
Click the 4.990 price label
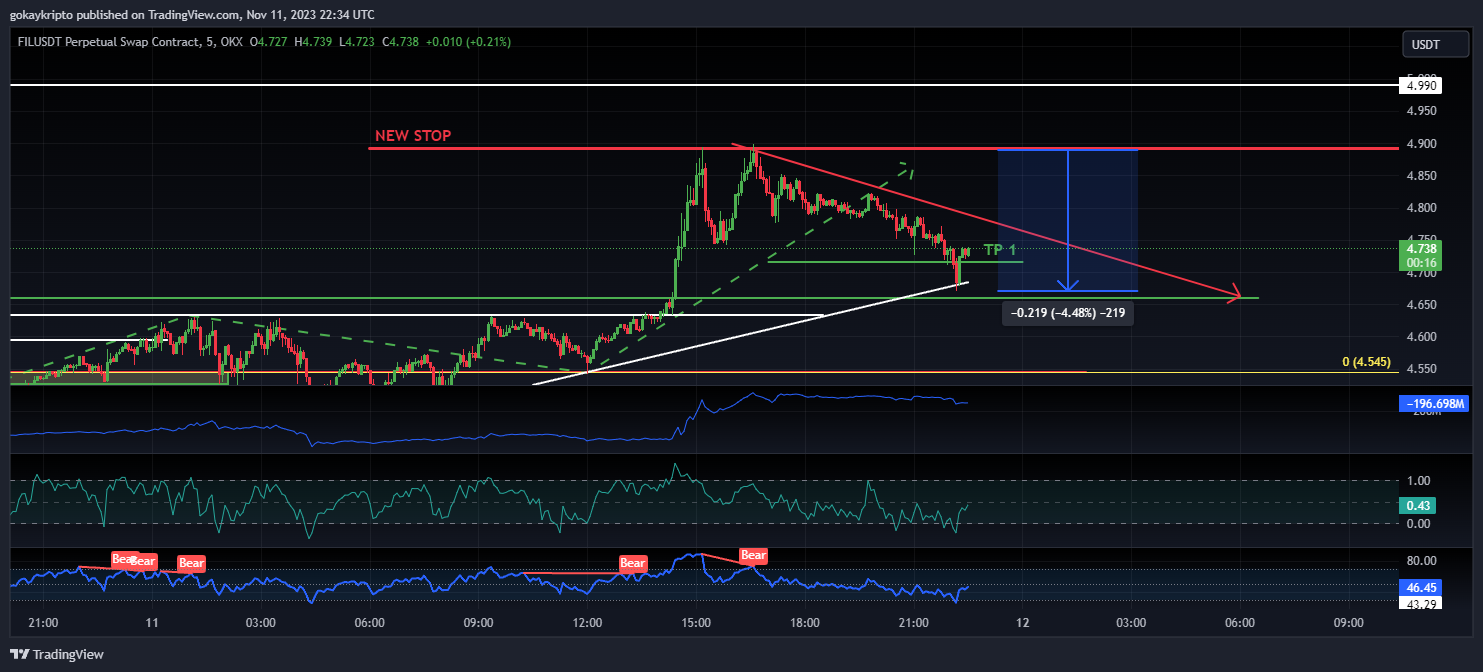tap(1421, 86)
